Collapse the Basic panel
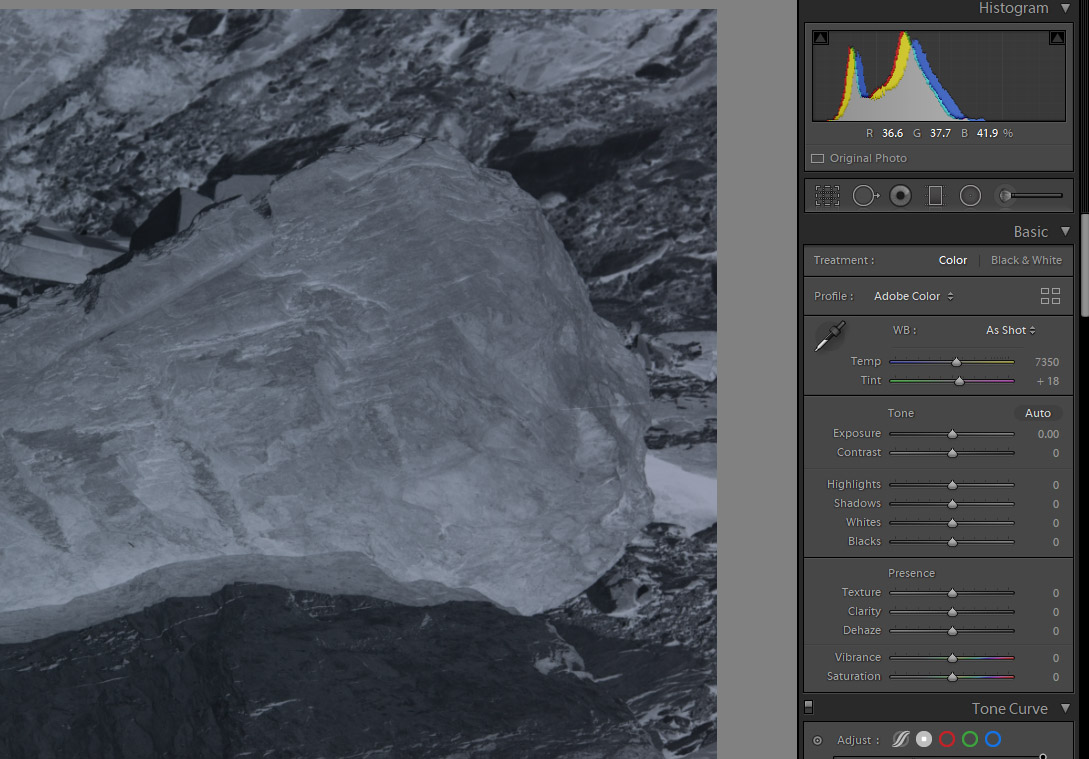 pyautogui.click(x=1065, y=231)
